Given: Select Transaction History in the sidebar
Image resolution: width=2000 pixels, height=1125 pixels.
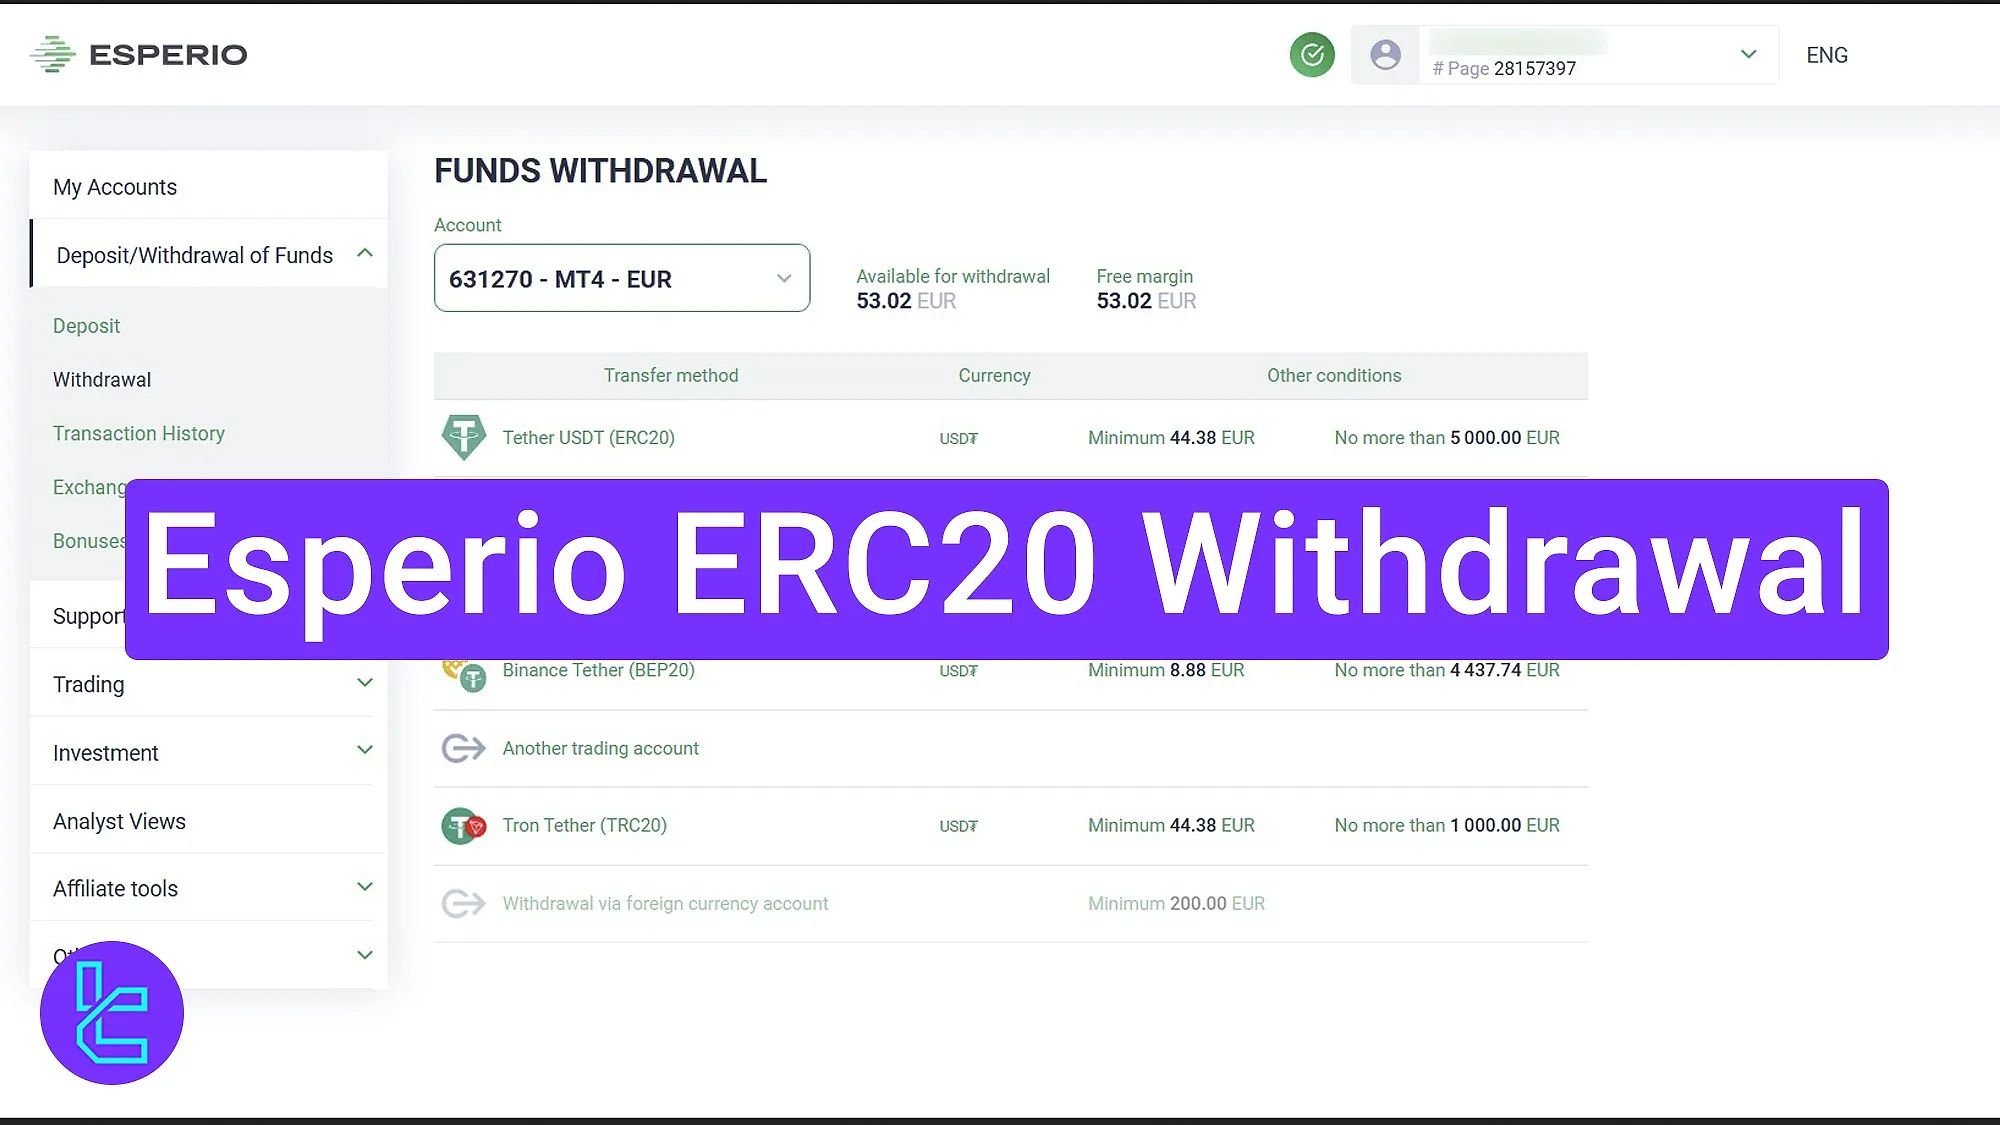Looking at the screenshot, I should coord(138,433).
